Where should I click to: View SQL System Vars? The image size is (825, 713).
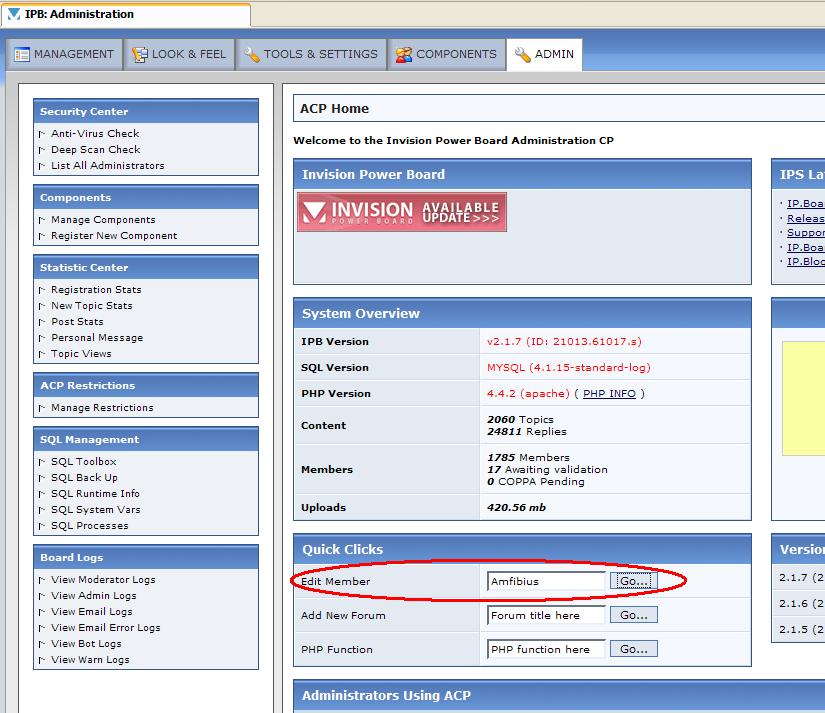coord(96,510)
